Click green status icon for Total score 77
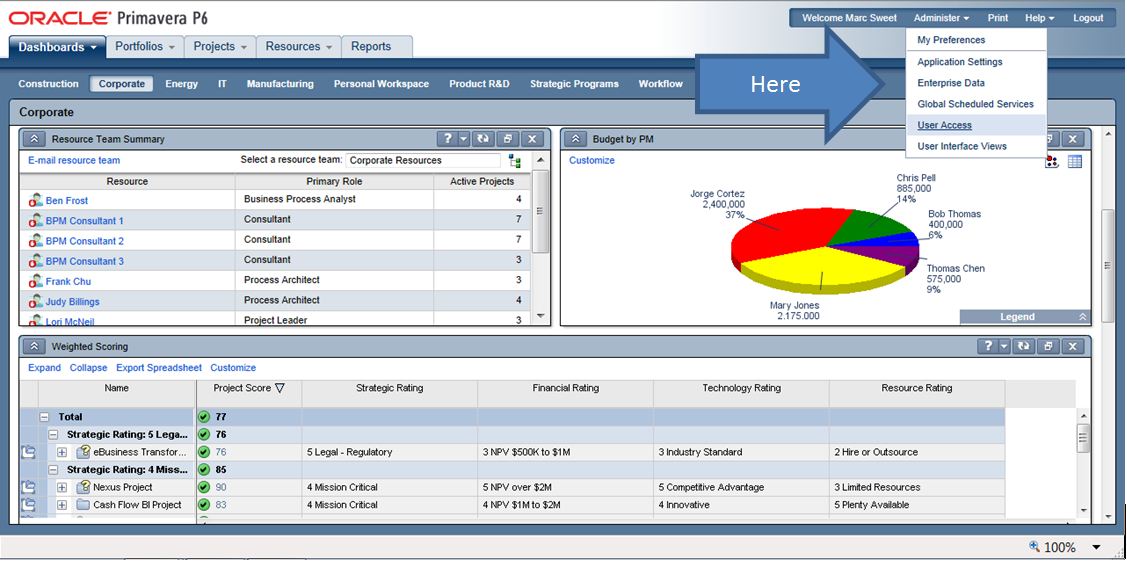This screenshot has height=562, width=1127. 204,417
